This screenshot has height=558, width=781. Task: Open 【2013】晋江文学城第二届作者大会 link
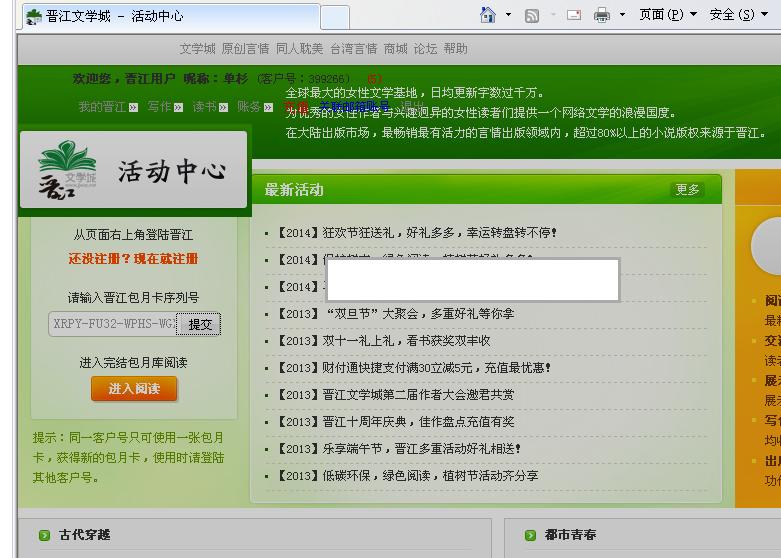tap(393, 395)
